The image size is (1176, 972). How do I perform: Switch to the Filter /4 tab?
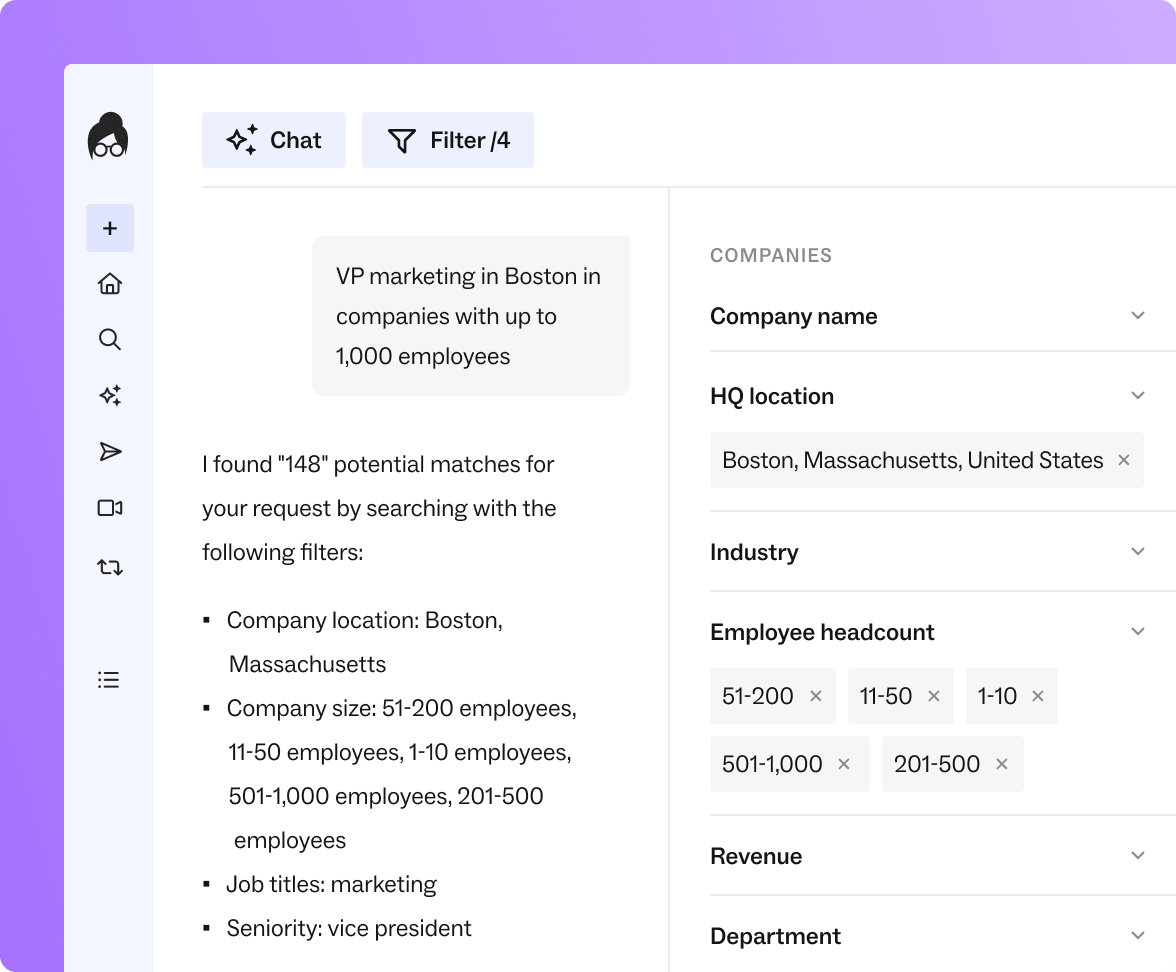point(448,140)
